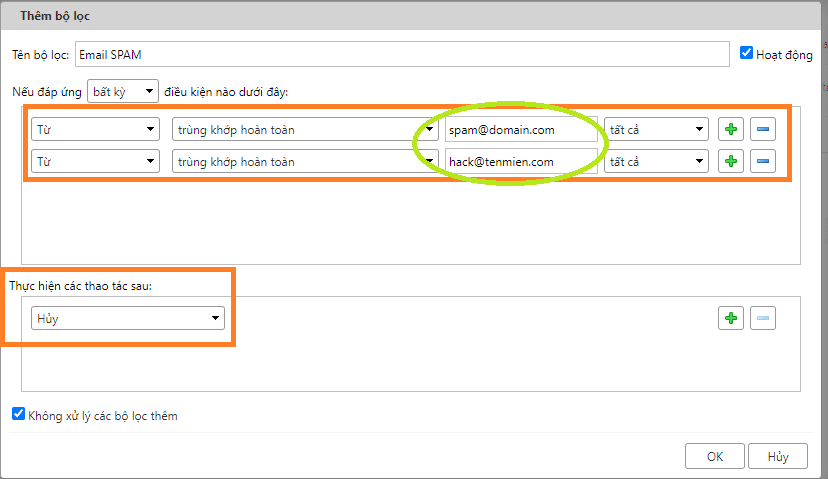Click the điều kiện nào dưới đây text
Viewport: 828px width, 479px height.
(226, 92)
